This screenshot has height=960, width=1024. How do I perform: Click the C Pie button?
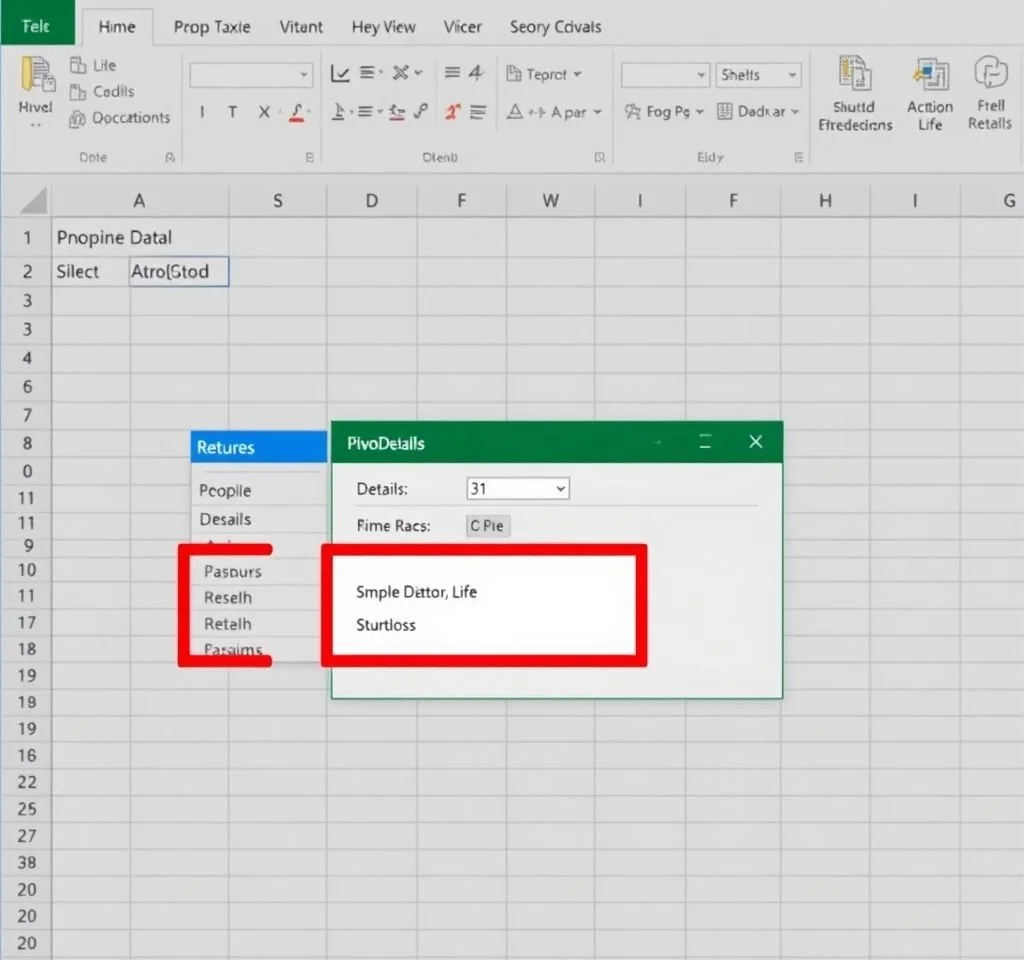tap(488, 526)
